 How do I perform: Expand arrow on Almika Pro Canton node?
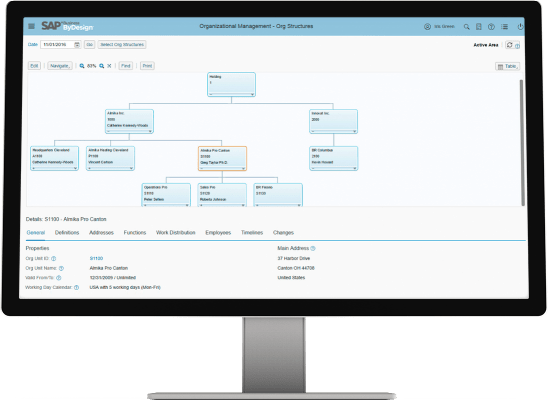pos(244,168)
